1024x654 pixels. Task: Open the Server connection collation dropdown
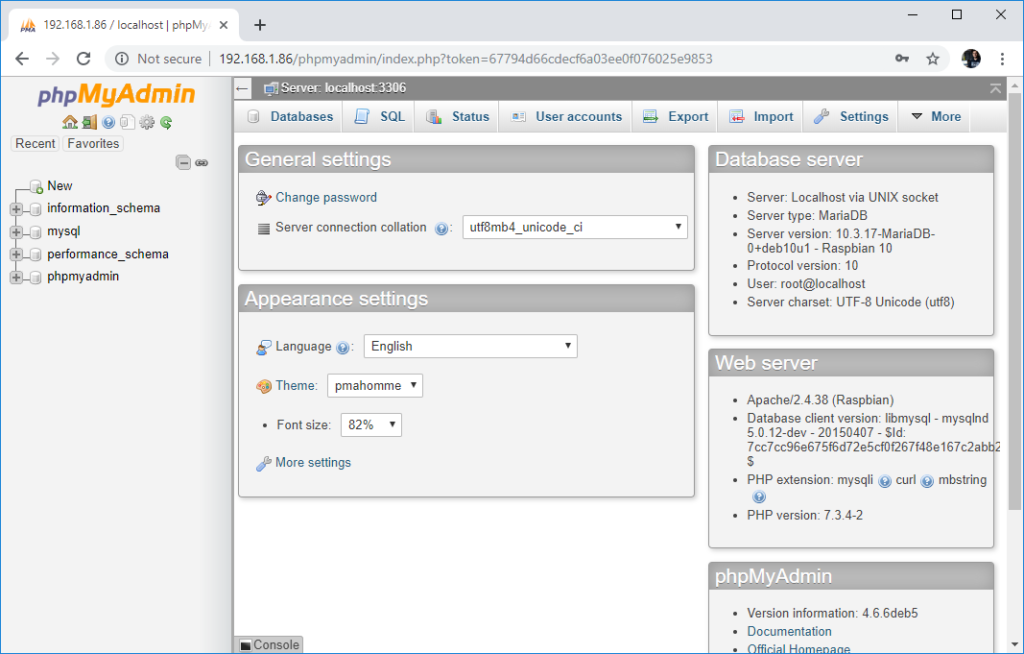[x=574, y=227]
